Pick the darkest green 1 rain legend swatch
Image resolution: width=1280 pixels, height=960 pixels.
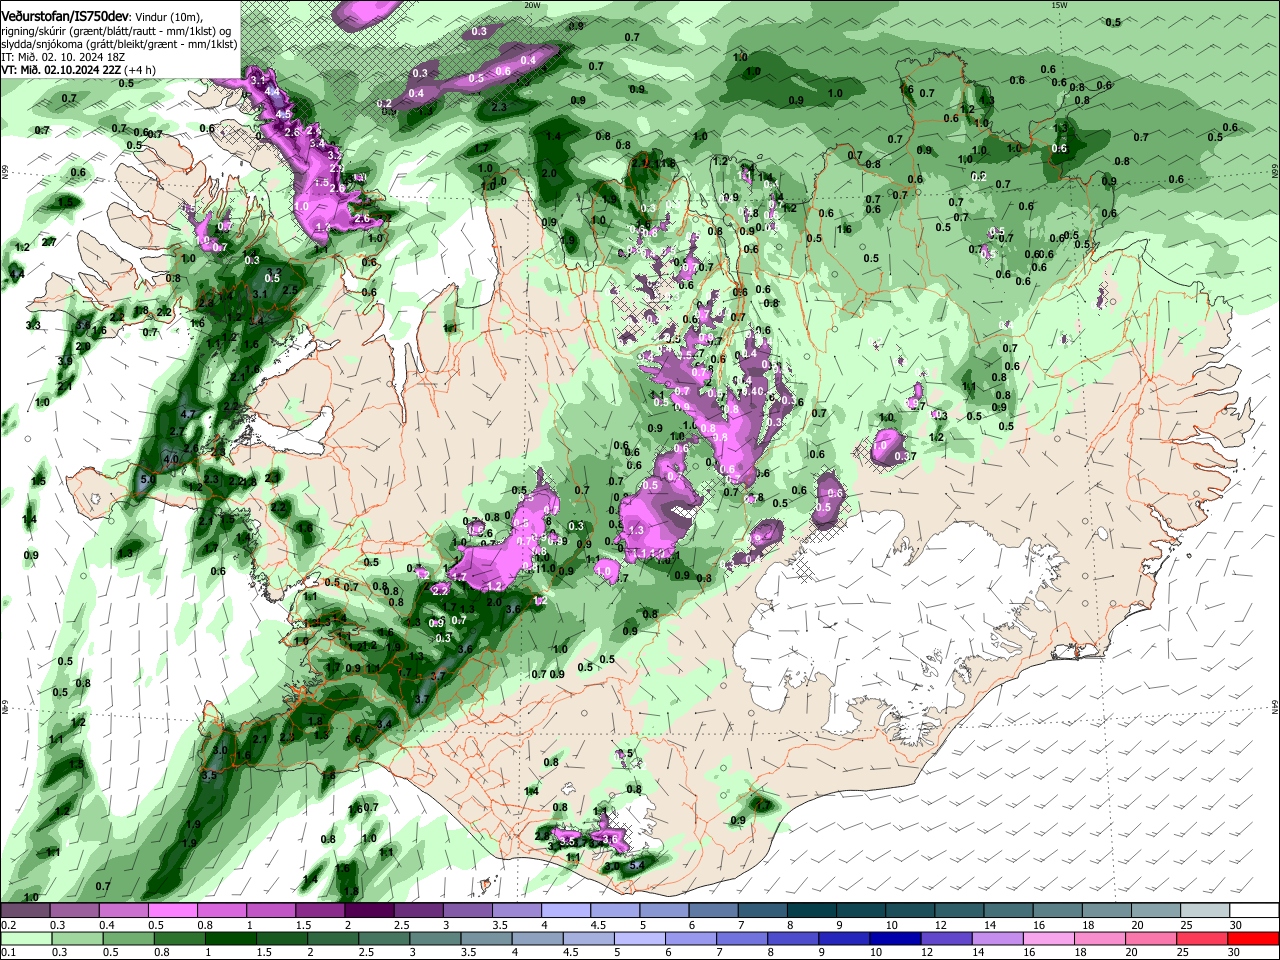click(230, 938)
